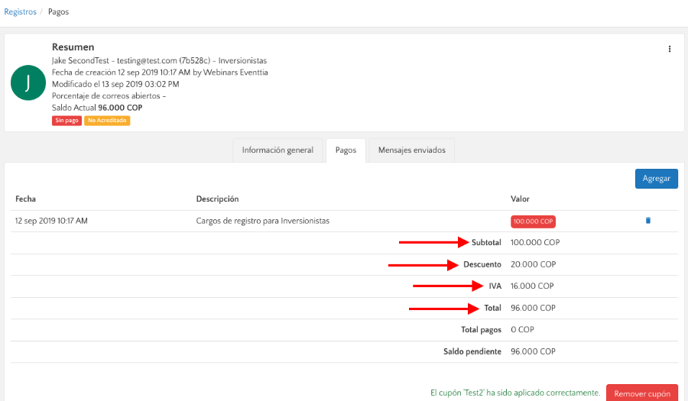The width and height of the screenshot is (688, 401).
Task: Delete the payment row with trash icon
Action: 647,220
